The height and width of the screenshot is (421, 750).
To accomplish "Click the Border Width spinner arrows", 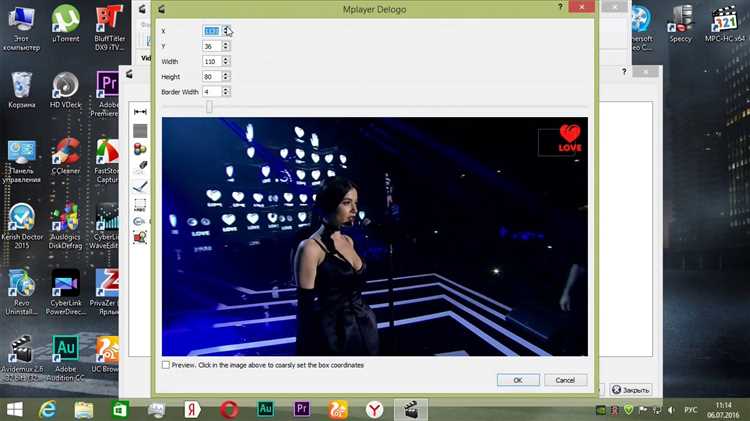I will click(x=226, y=91).
